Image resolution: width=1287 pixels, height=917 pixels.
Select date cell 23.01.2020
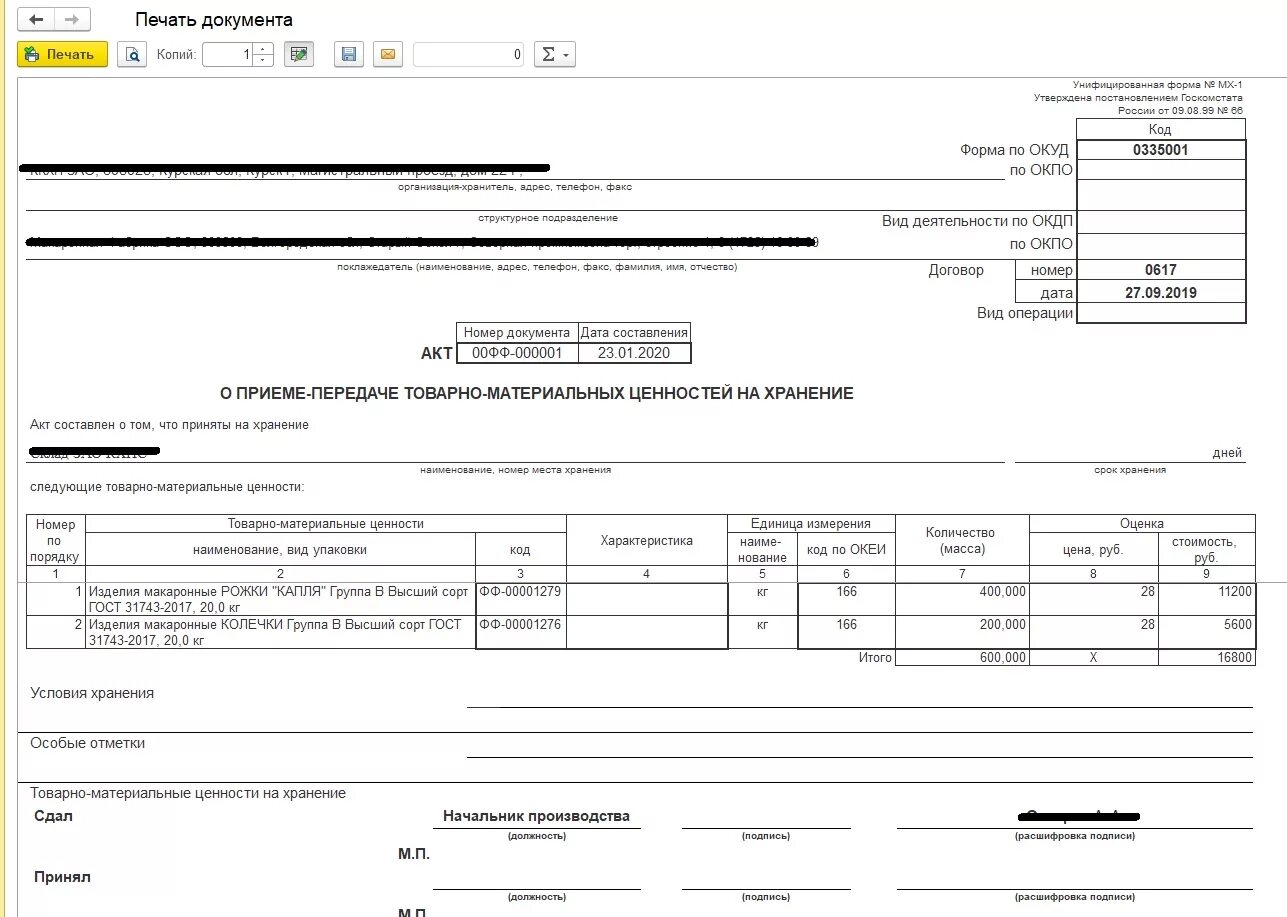[634, 353]
